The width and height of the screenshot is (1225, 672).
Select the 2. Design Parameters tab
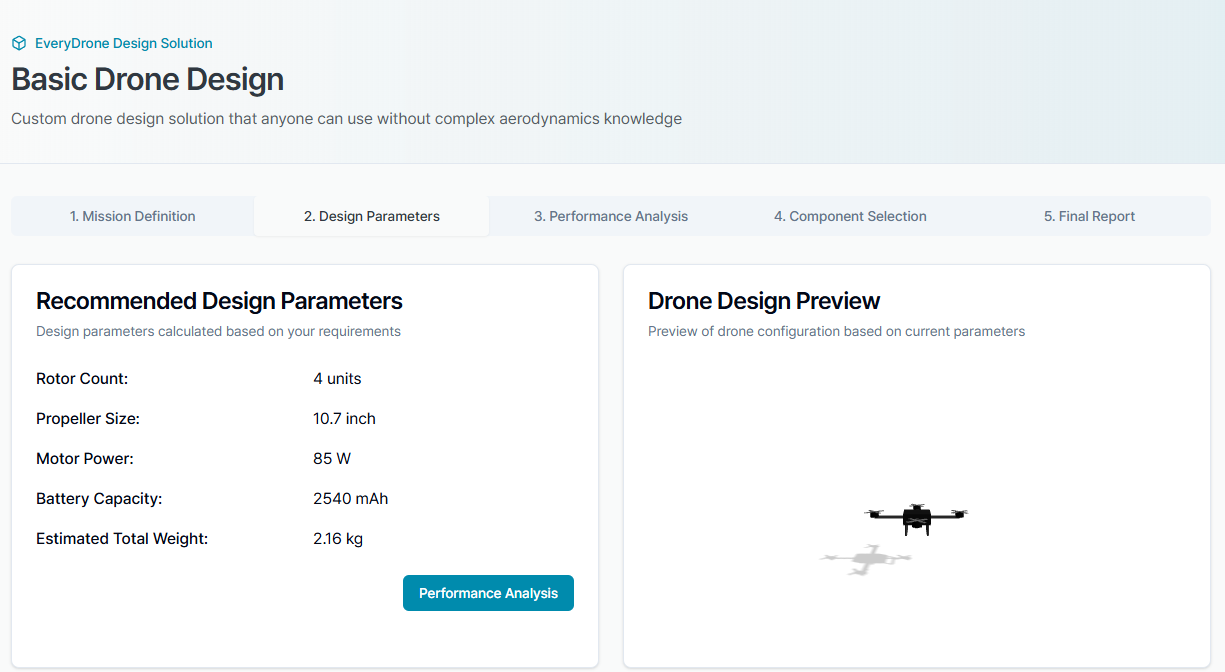point(372,216)
